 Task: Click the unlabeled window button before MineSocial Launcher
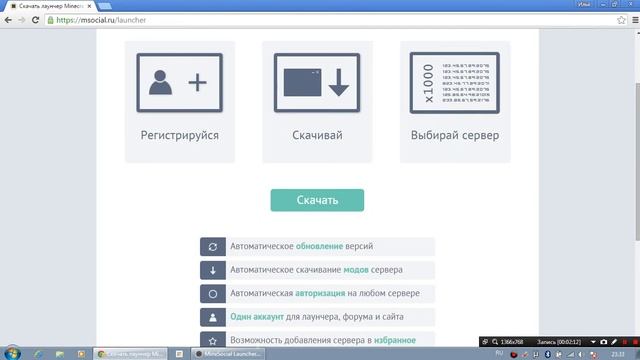coord(179,354)
